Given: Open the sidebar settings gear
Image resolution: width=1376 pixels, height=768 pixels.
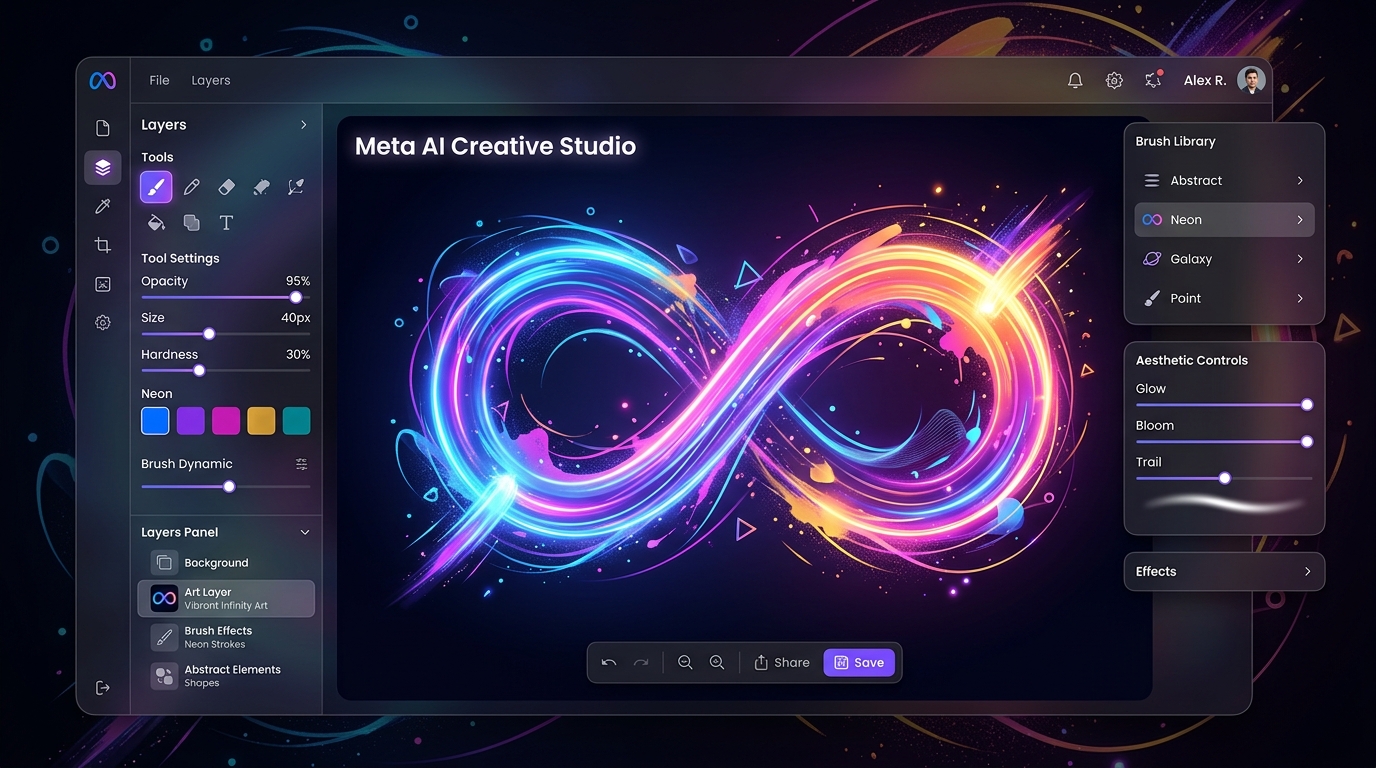Looking at the screenshot, I should (102, 323).
